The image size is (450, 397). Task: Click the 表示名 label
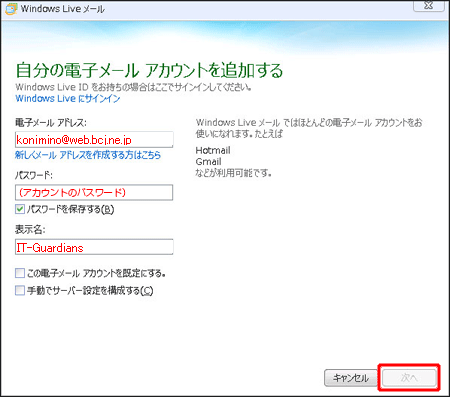pyautogui.click(x=30, y=229)
